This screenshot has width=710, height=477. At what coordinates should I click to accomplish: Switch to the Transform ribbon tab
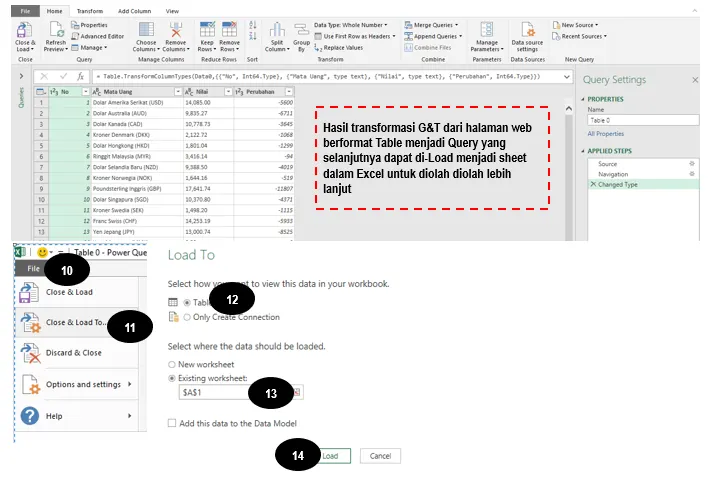pos(90,11)
